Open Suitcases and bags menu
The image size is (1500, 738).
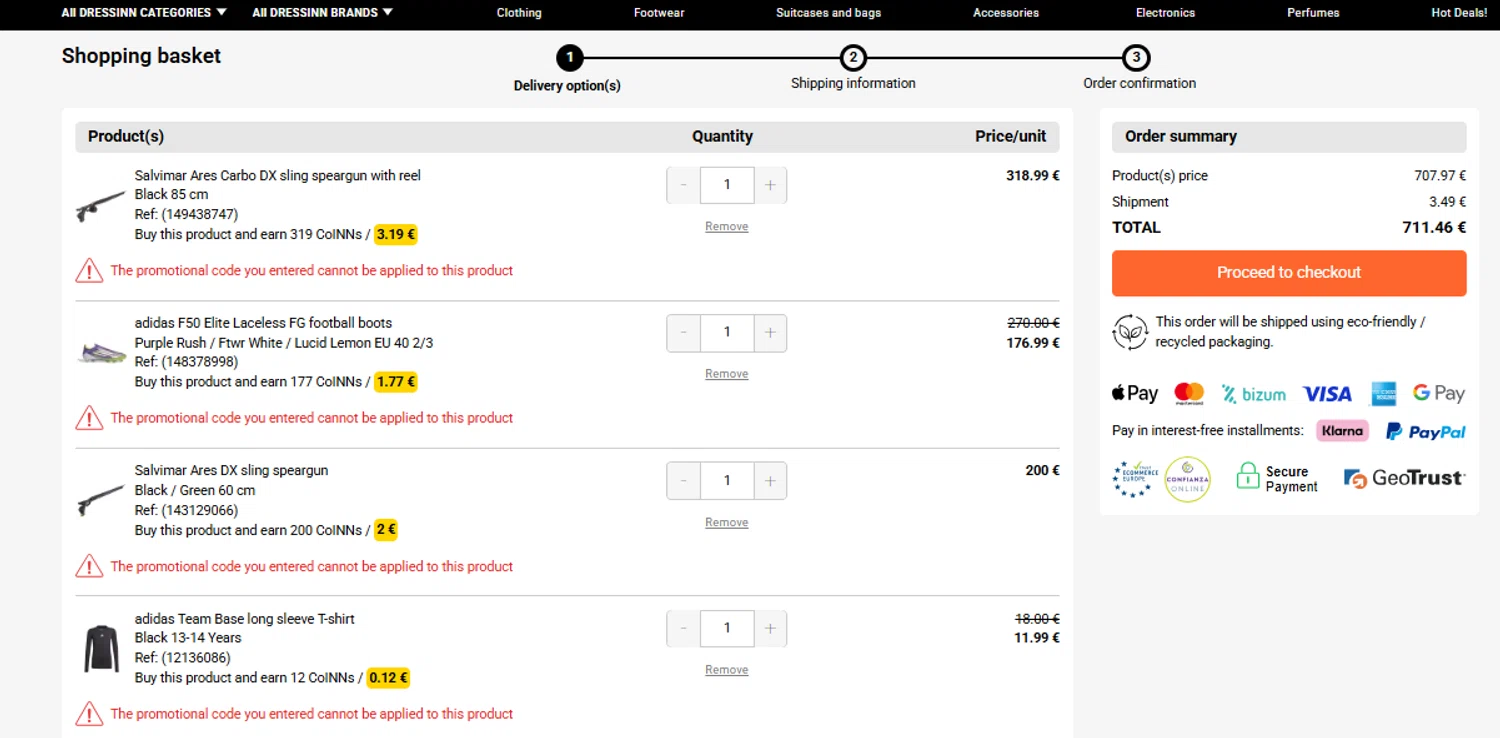(828, 13)
